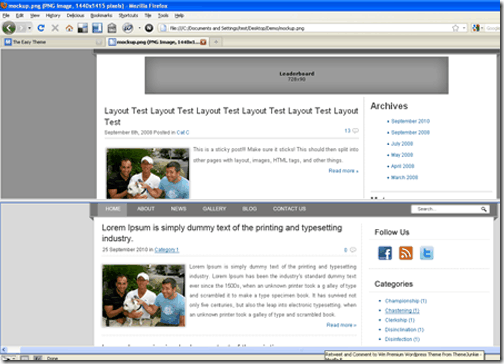Expand the back/forward history dropdown arrow

30,28
